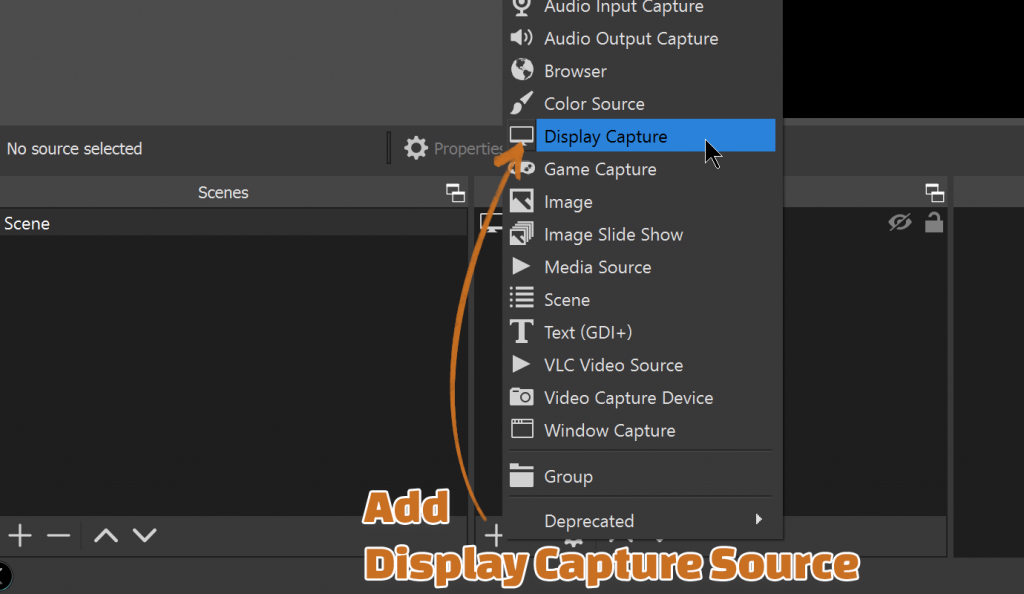
Task: Click the Browser globe icon
Action: click(x=521, y=71)
